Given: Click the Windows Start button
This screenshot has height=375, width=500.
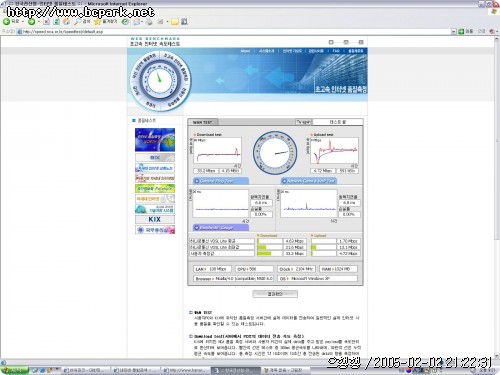Looking at the screenshot, I should (15, 370).
